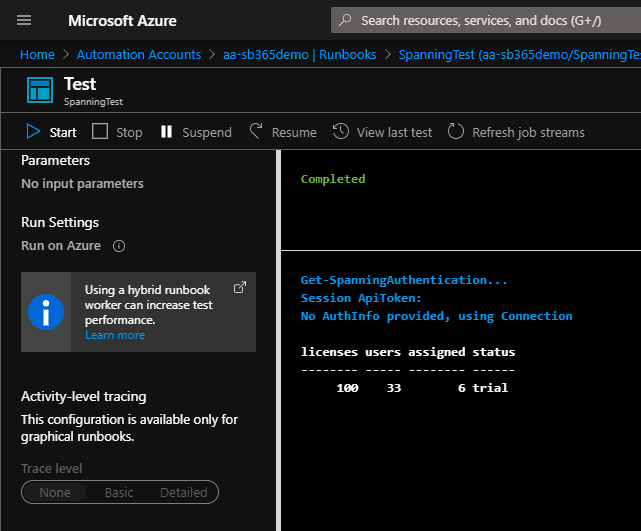Click the No AuthInfo provided output line
The width and height of the screenshot is (641, 531).
tap(437, 316)
